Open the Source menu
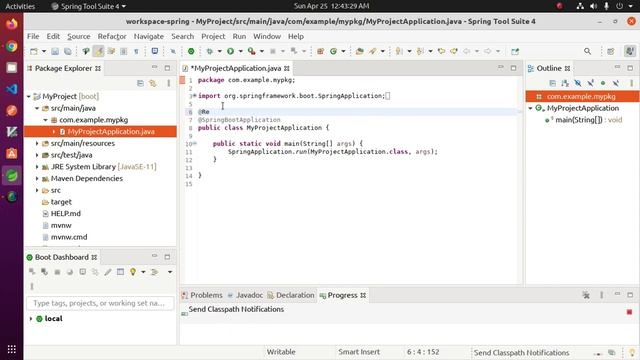This screenshot has height=360, width=640. 79,36
